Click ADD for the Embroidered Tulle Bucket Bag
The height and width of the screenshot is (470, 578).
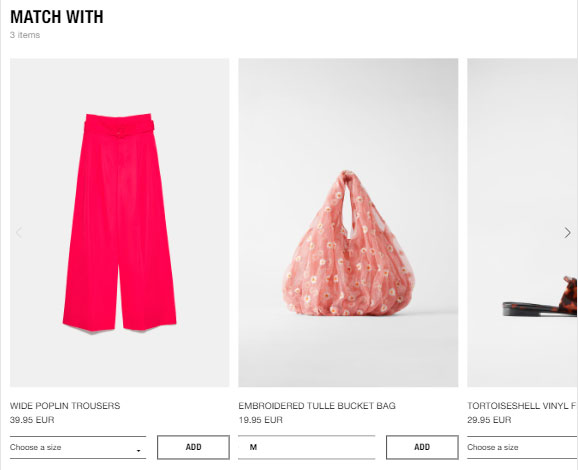click(x=422, y=447)
